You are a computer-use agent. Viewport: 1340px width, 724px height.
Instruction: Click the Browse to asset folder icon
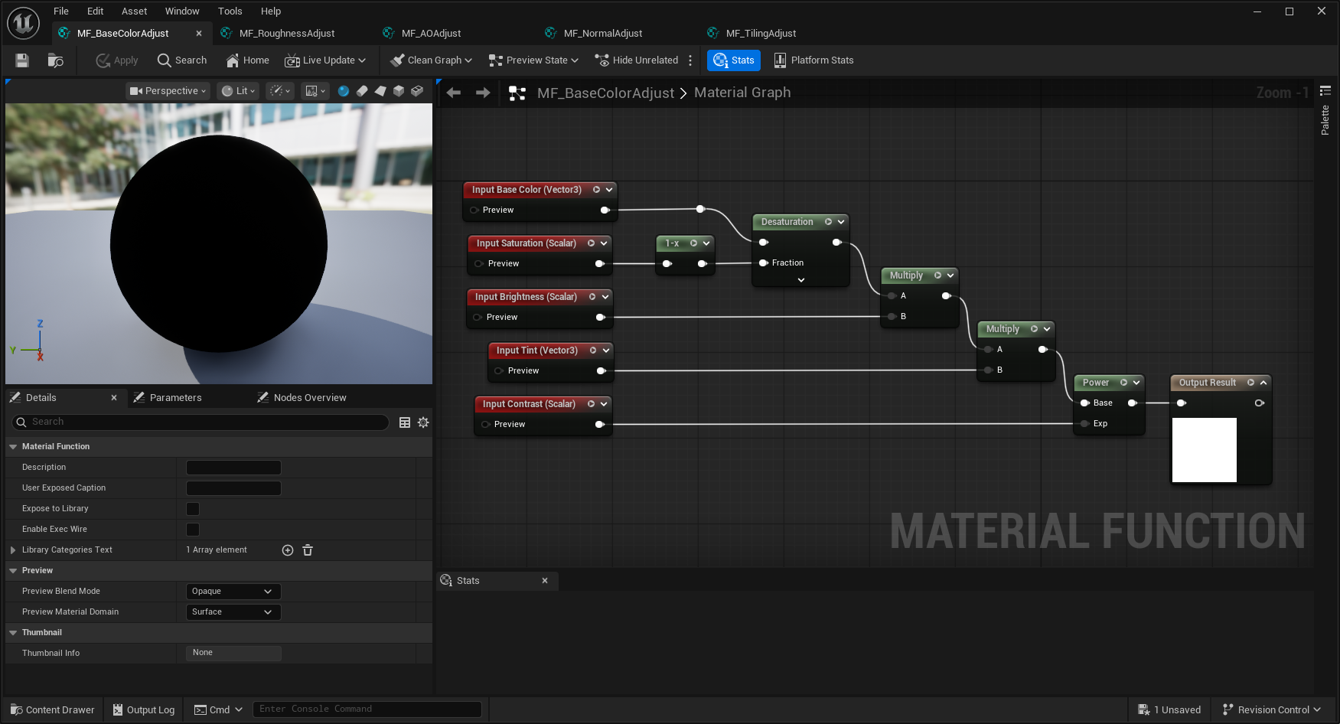[55, 61]
